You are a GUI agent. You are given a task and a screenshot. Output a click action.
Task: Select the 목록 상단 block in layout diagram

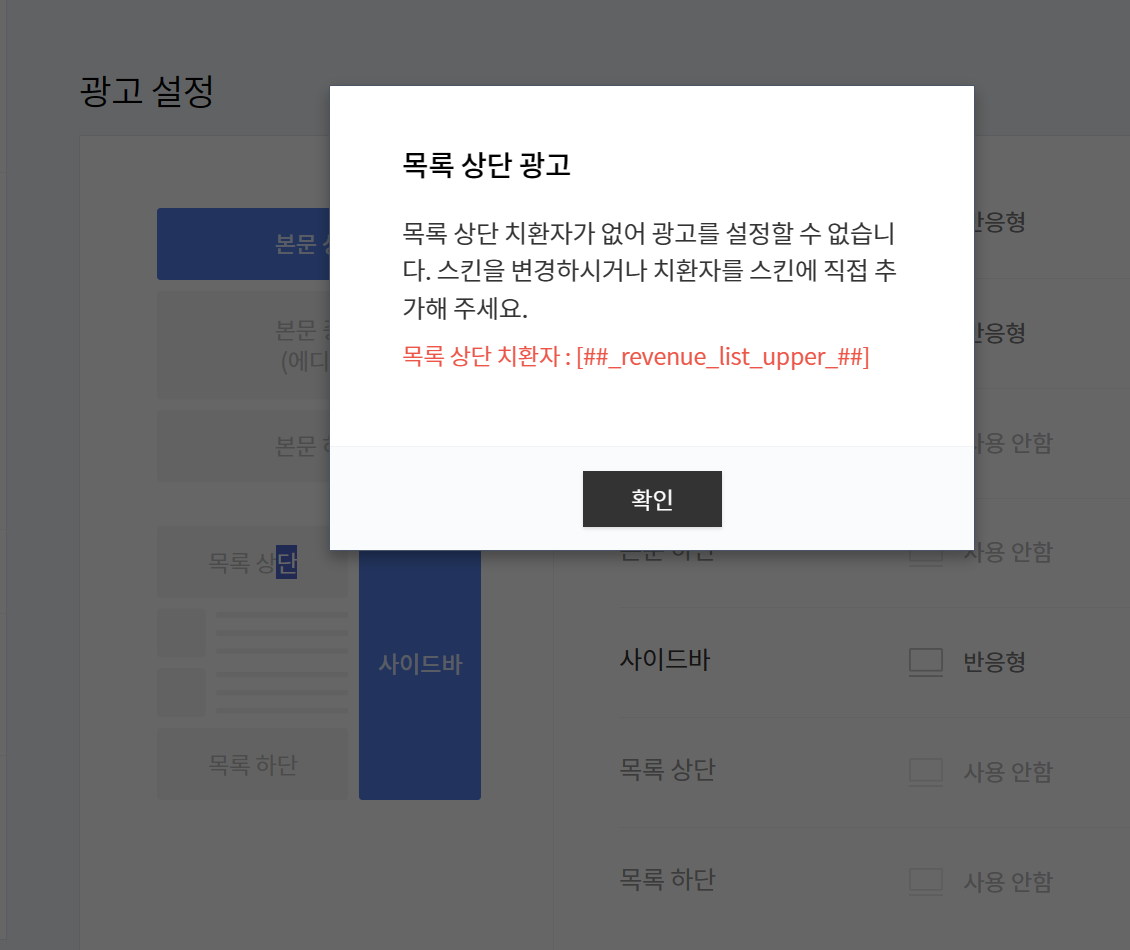coord(252,561)
